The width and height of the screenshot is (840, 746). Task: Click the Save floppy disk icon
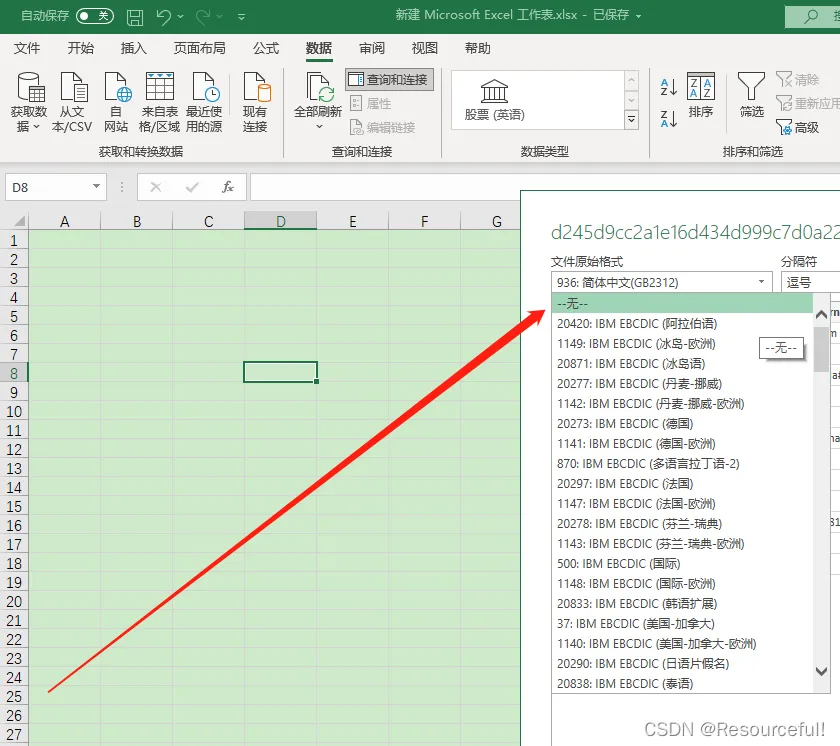(x=134, y=17)
